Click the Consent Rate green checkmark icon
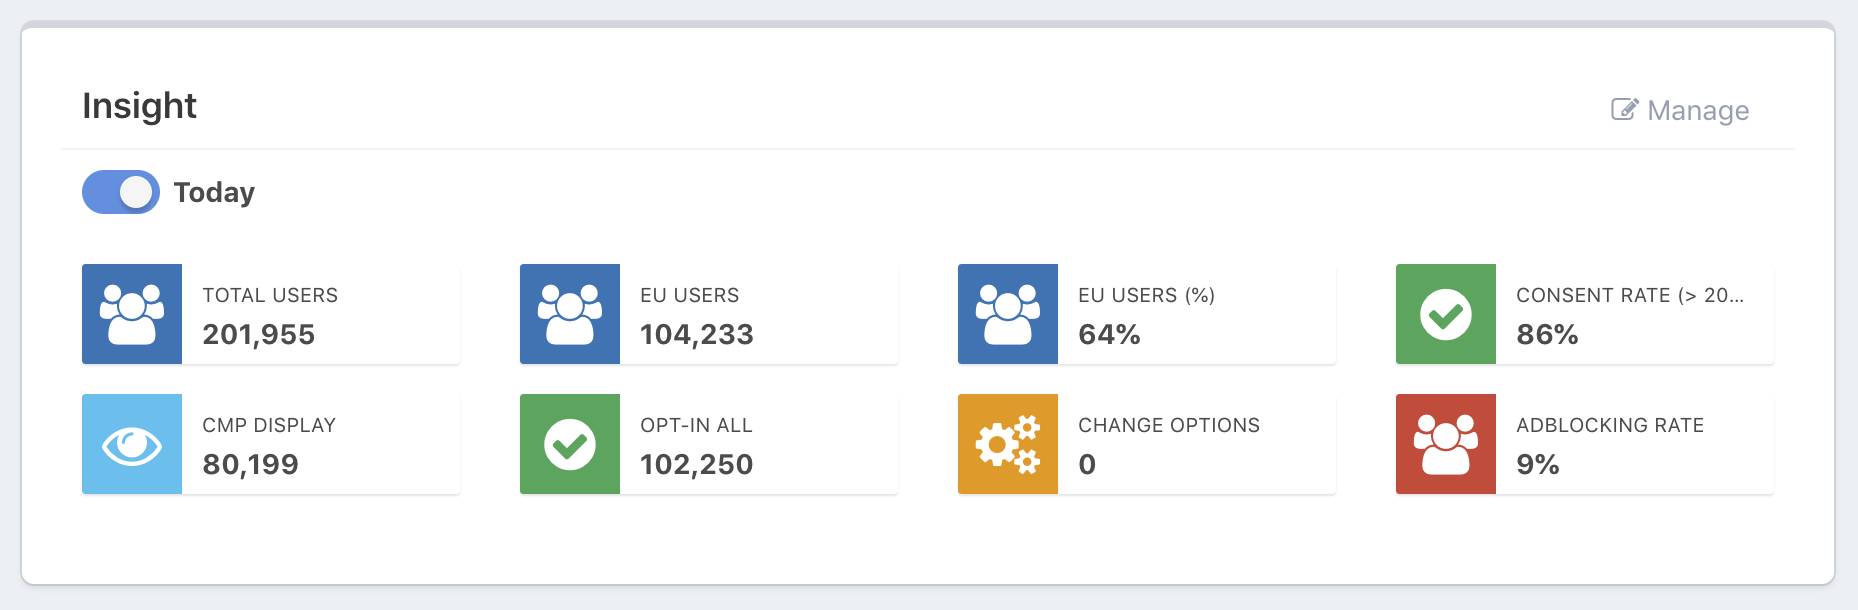 click(1446, 314)
